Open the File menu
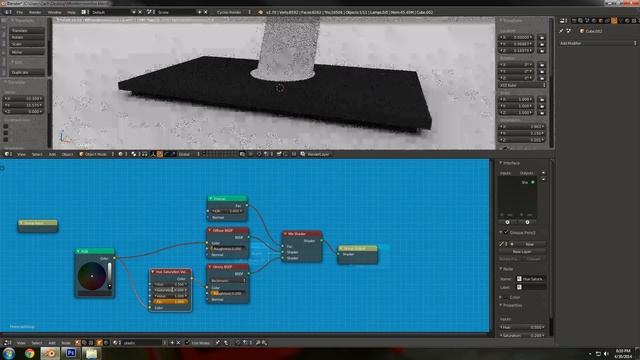Screen dimensions: 640x360 (x=19, y=12)
